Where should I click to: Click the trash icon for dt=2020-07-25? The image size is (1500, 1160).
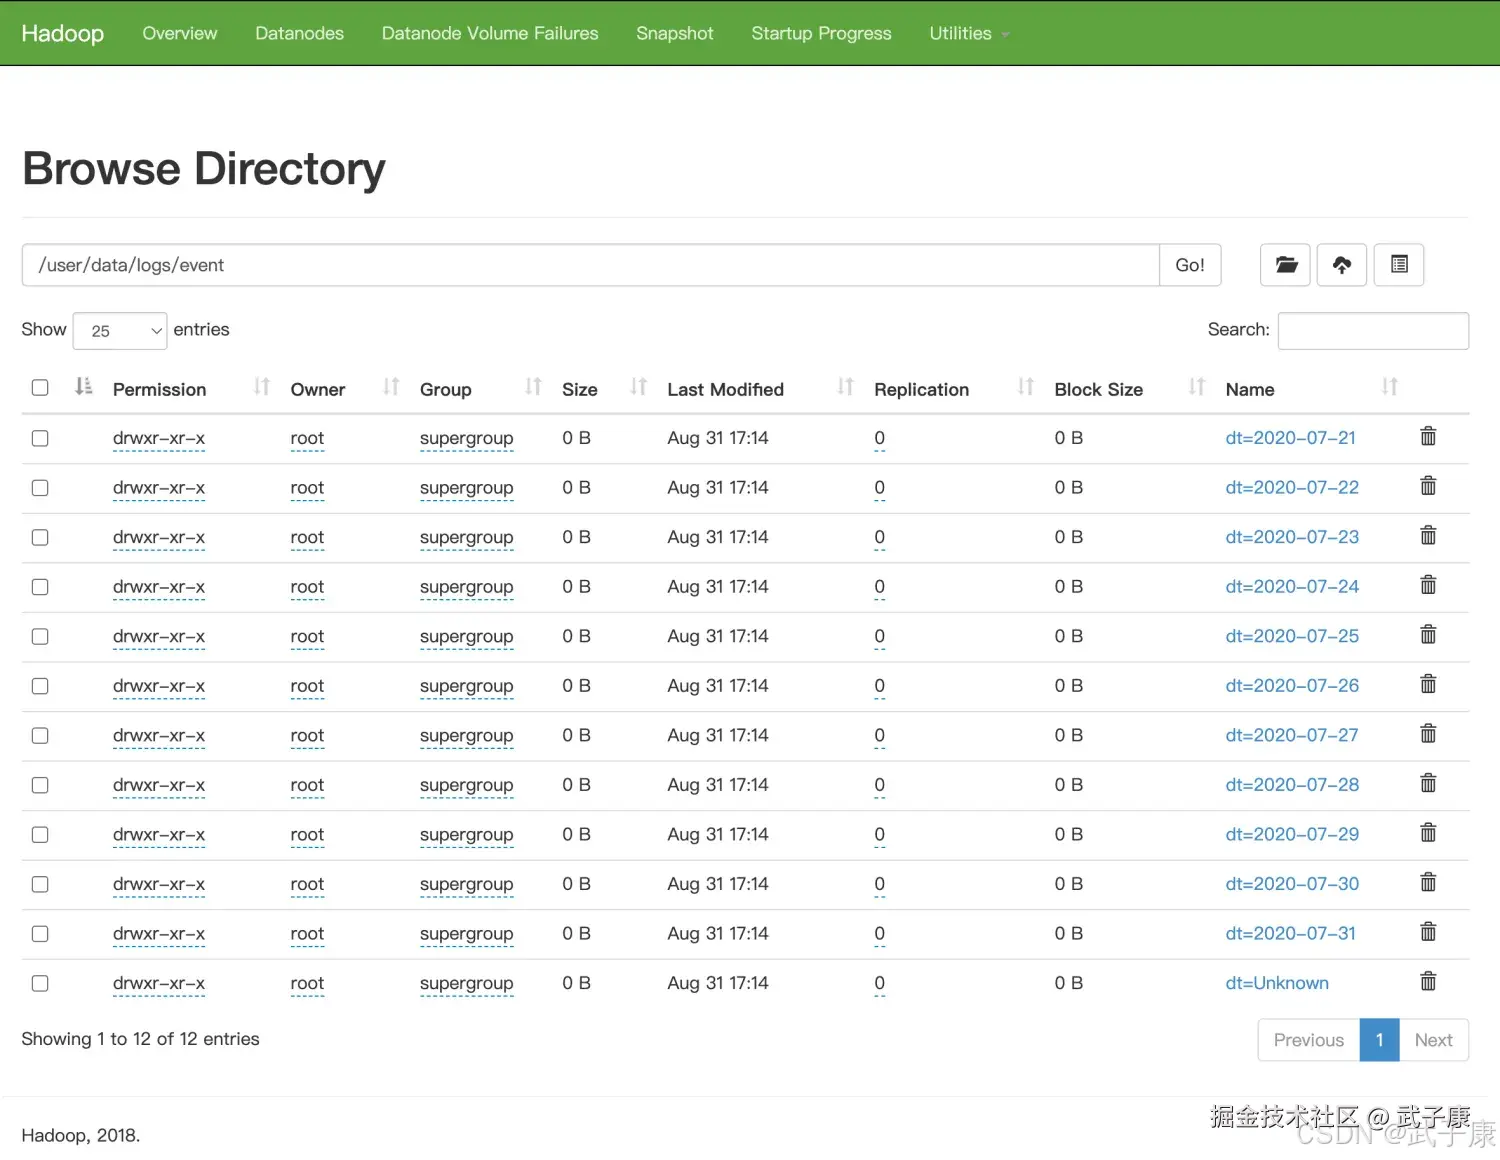[x=1428, y=635]
